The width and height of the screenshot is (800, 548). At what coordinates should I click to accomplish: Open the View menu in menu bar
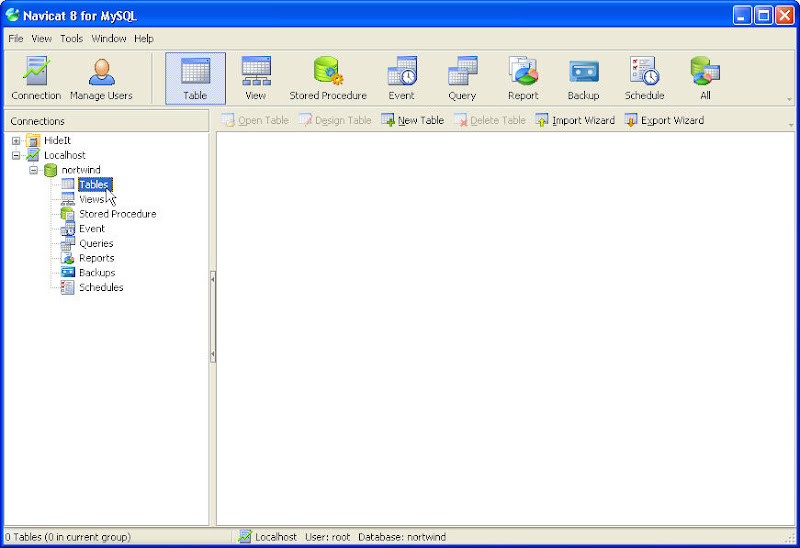pos(41,39)
